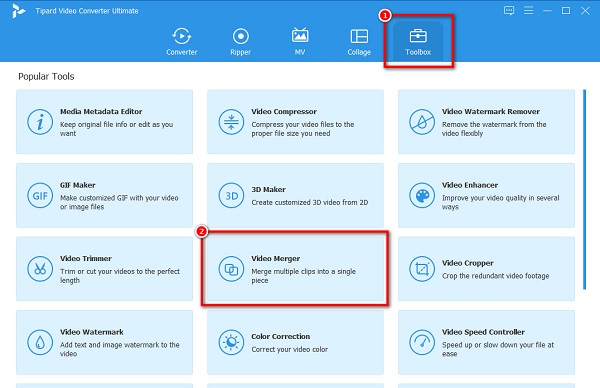Open the hamburger menu in title bar
Screen dimensions: 600x388
[528, 10]
